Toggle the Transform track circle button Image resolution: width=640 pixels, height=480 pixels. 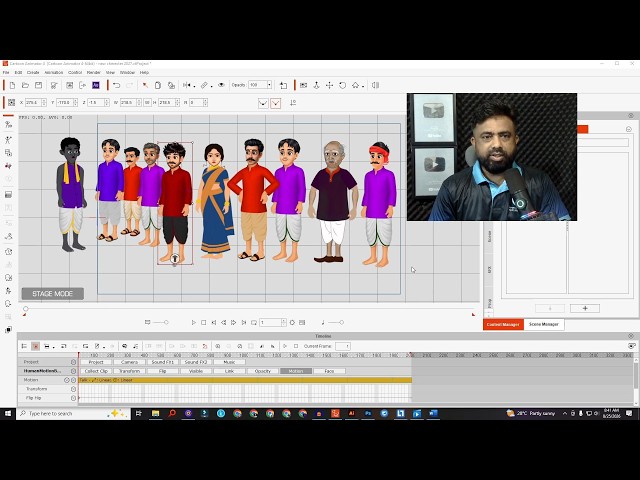[x=73, y=389]
